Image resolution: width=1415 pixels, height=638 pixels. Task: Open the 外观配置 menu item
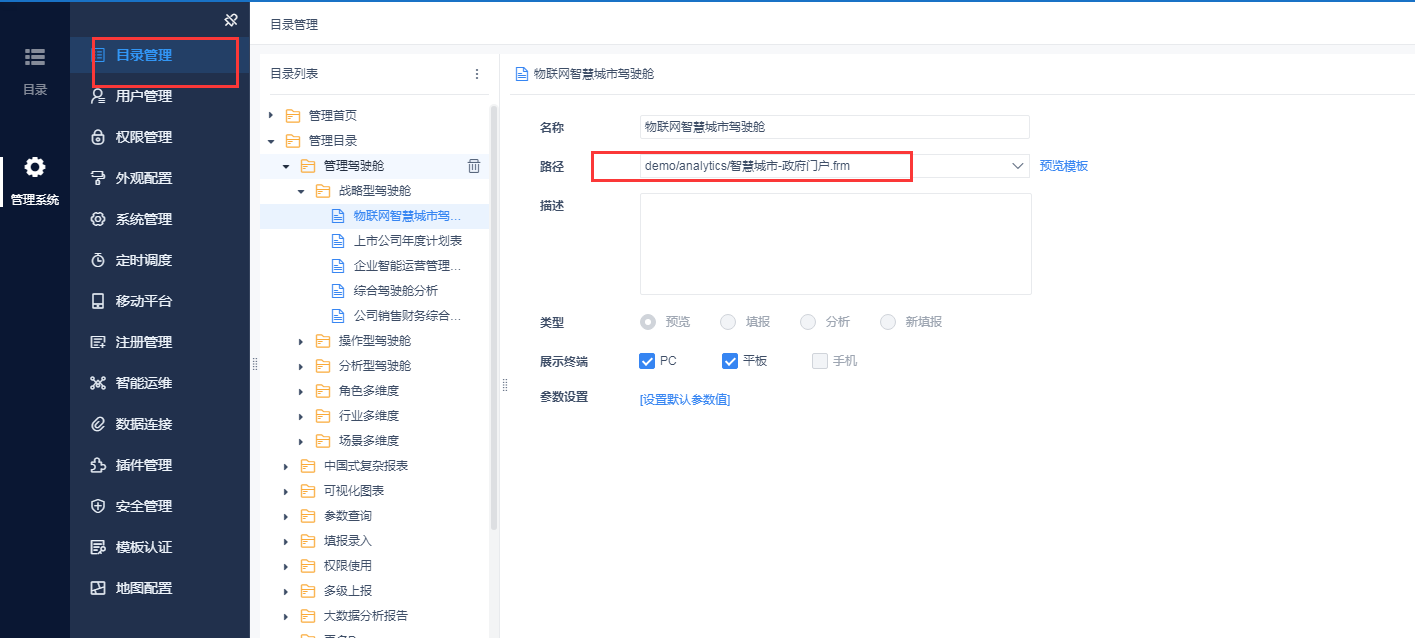coord(160,178)
